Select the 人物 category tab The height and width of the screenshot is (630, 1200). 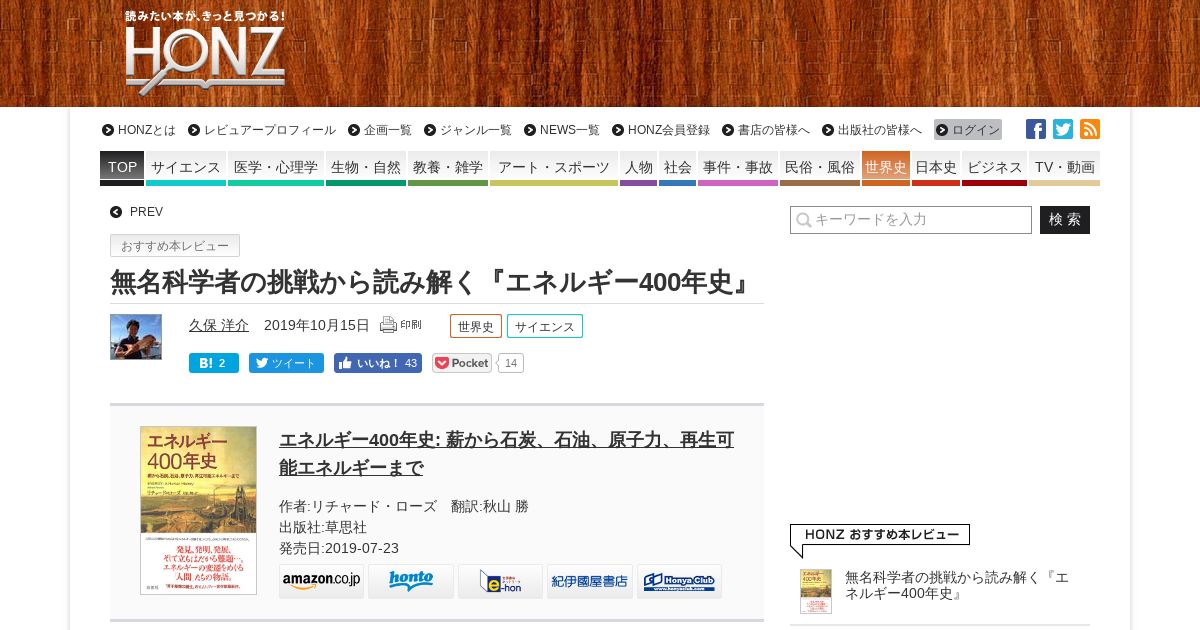(x=639, y=167)
